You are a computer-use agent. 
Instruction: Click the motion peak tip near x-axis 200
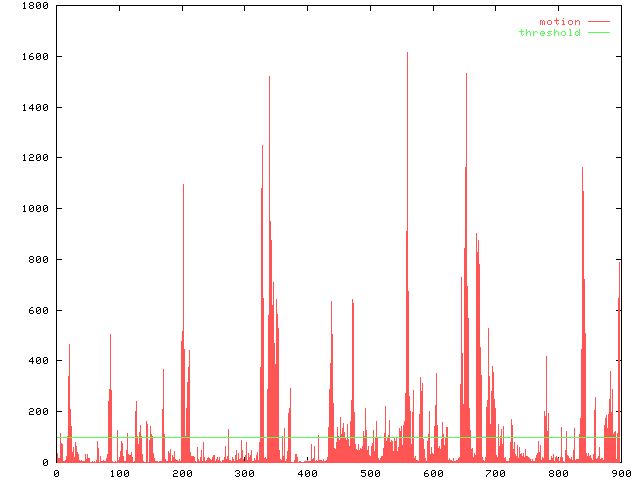183,186
